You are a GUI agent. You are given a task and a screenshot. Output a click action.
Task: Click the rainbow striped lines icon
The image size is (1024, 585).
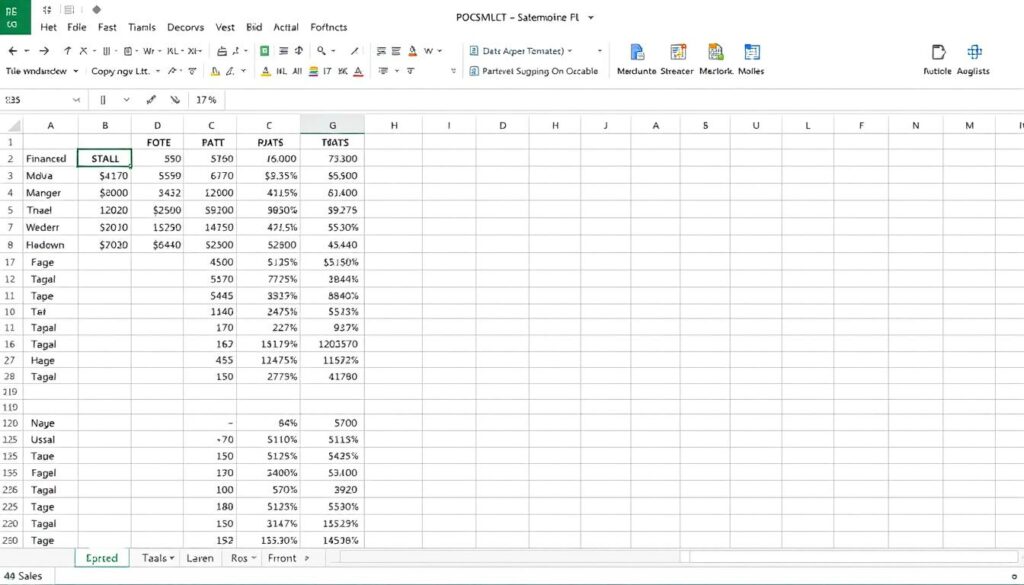click(x=313, y=71)
